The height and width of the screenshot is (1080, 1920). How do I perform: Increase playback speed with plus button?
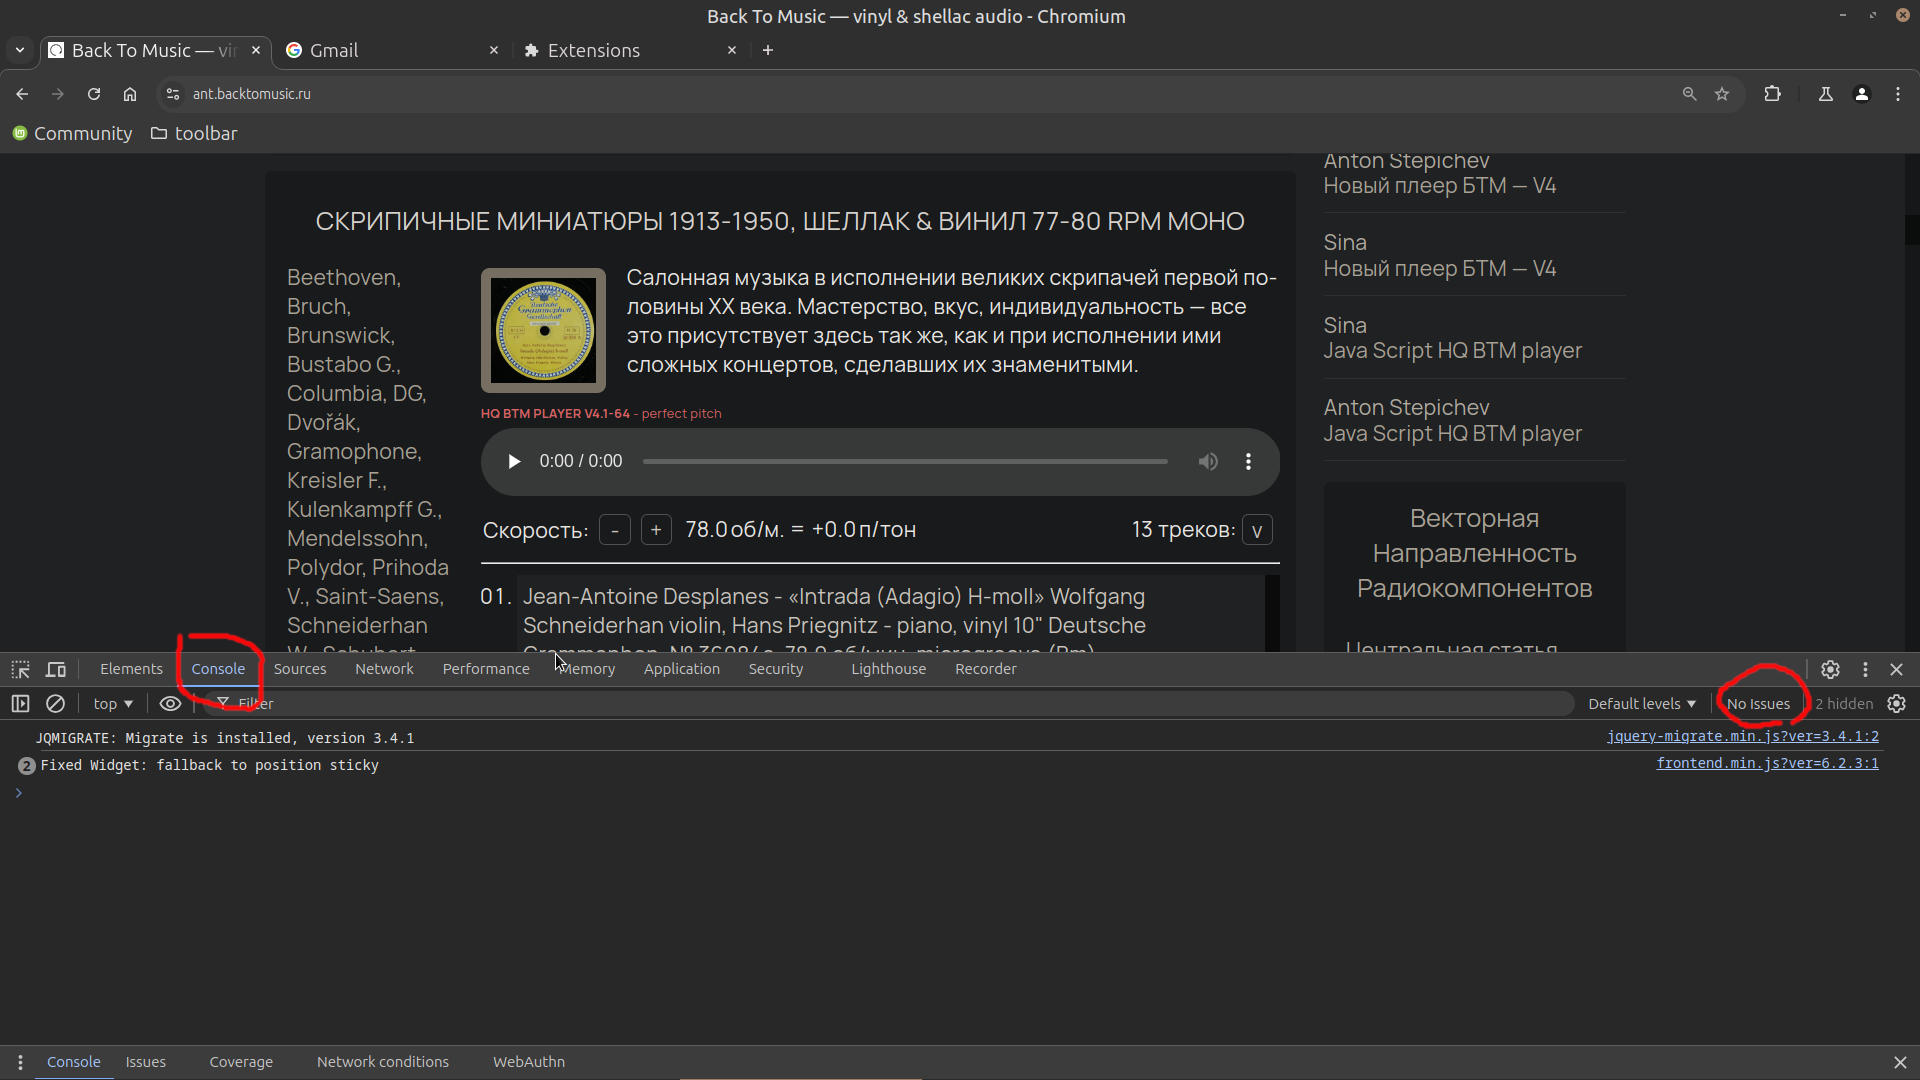coord(656,530)
